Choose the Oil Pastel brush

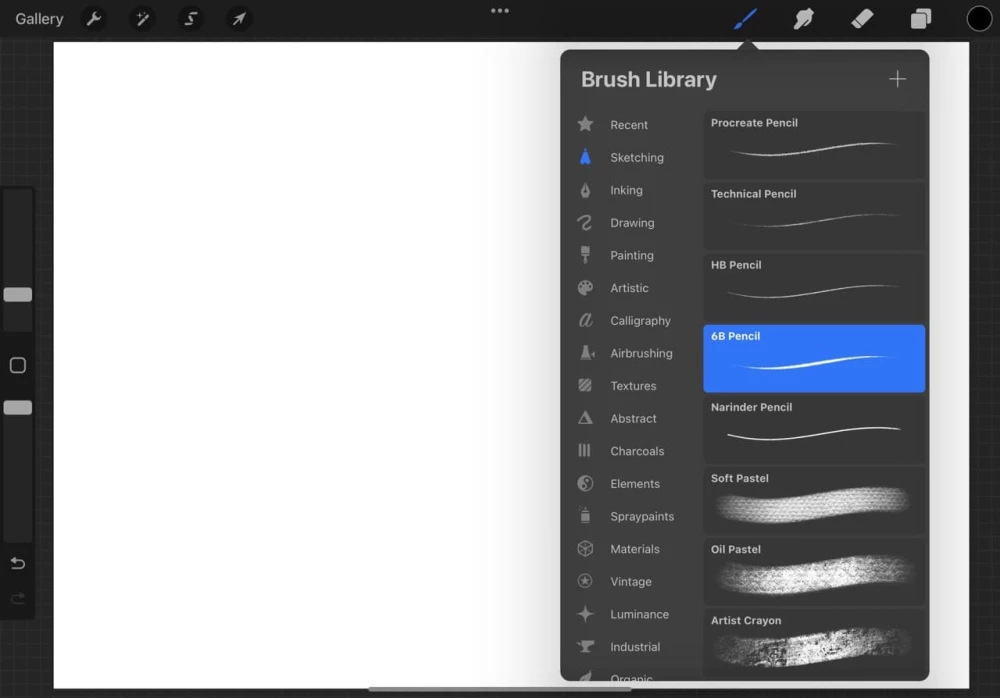(814, 572)
